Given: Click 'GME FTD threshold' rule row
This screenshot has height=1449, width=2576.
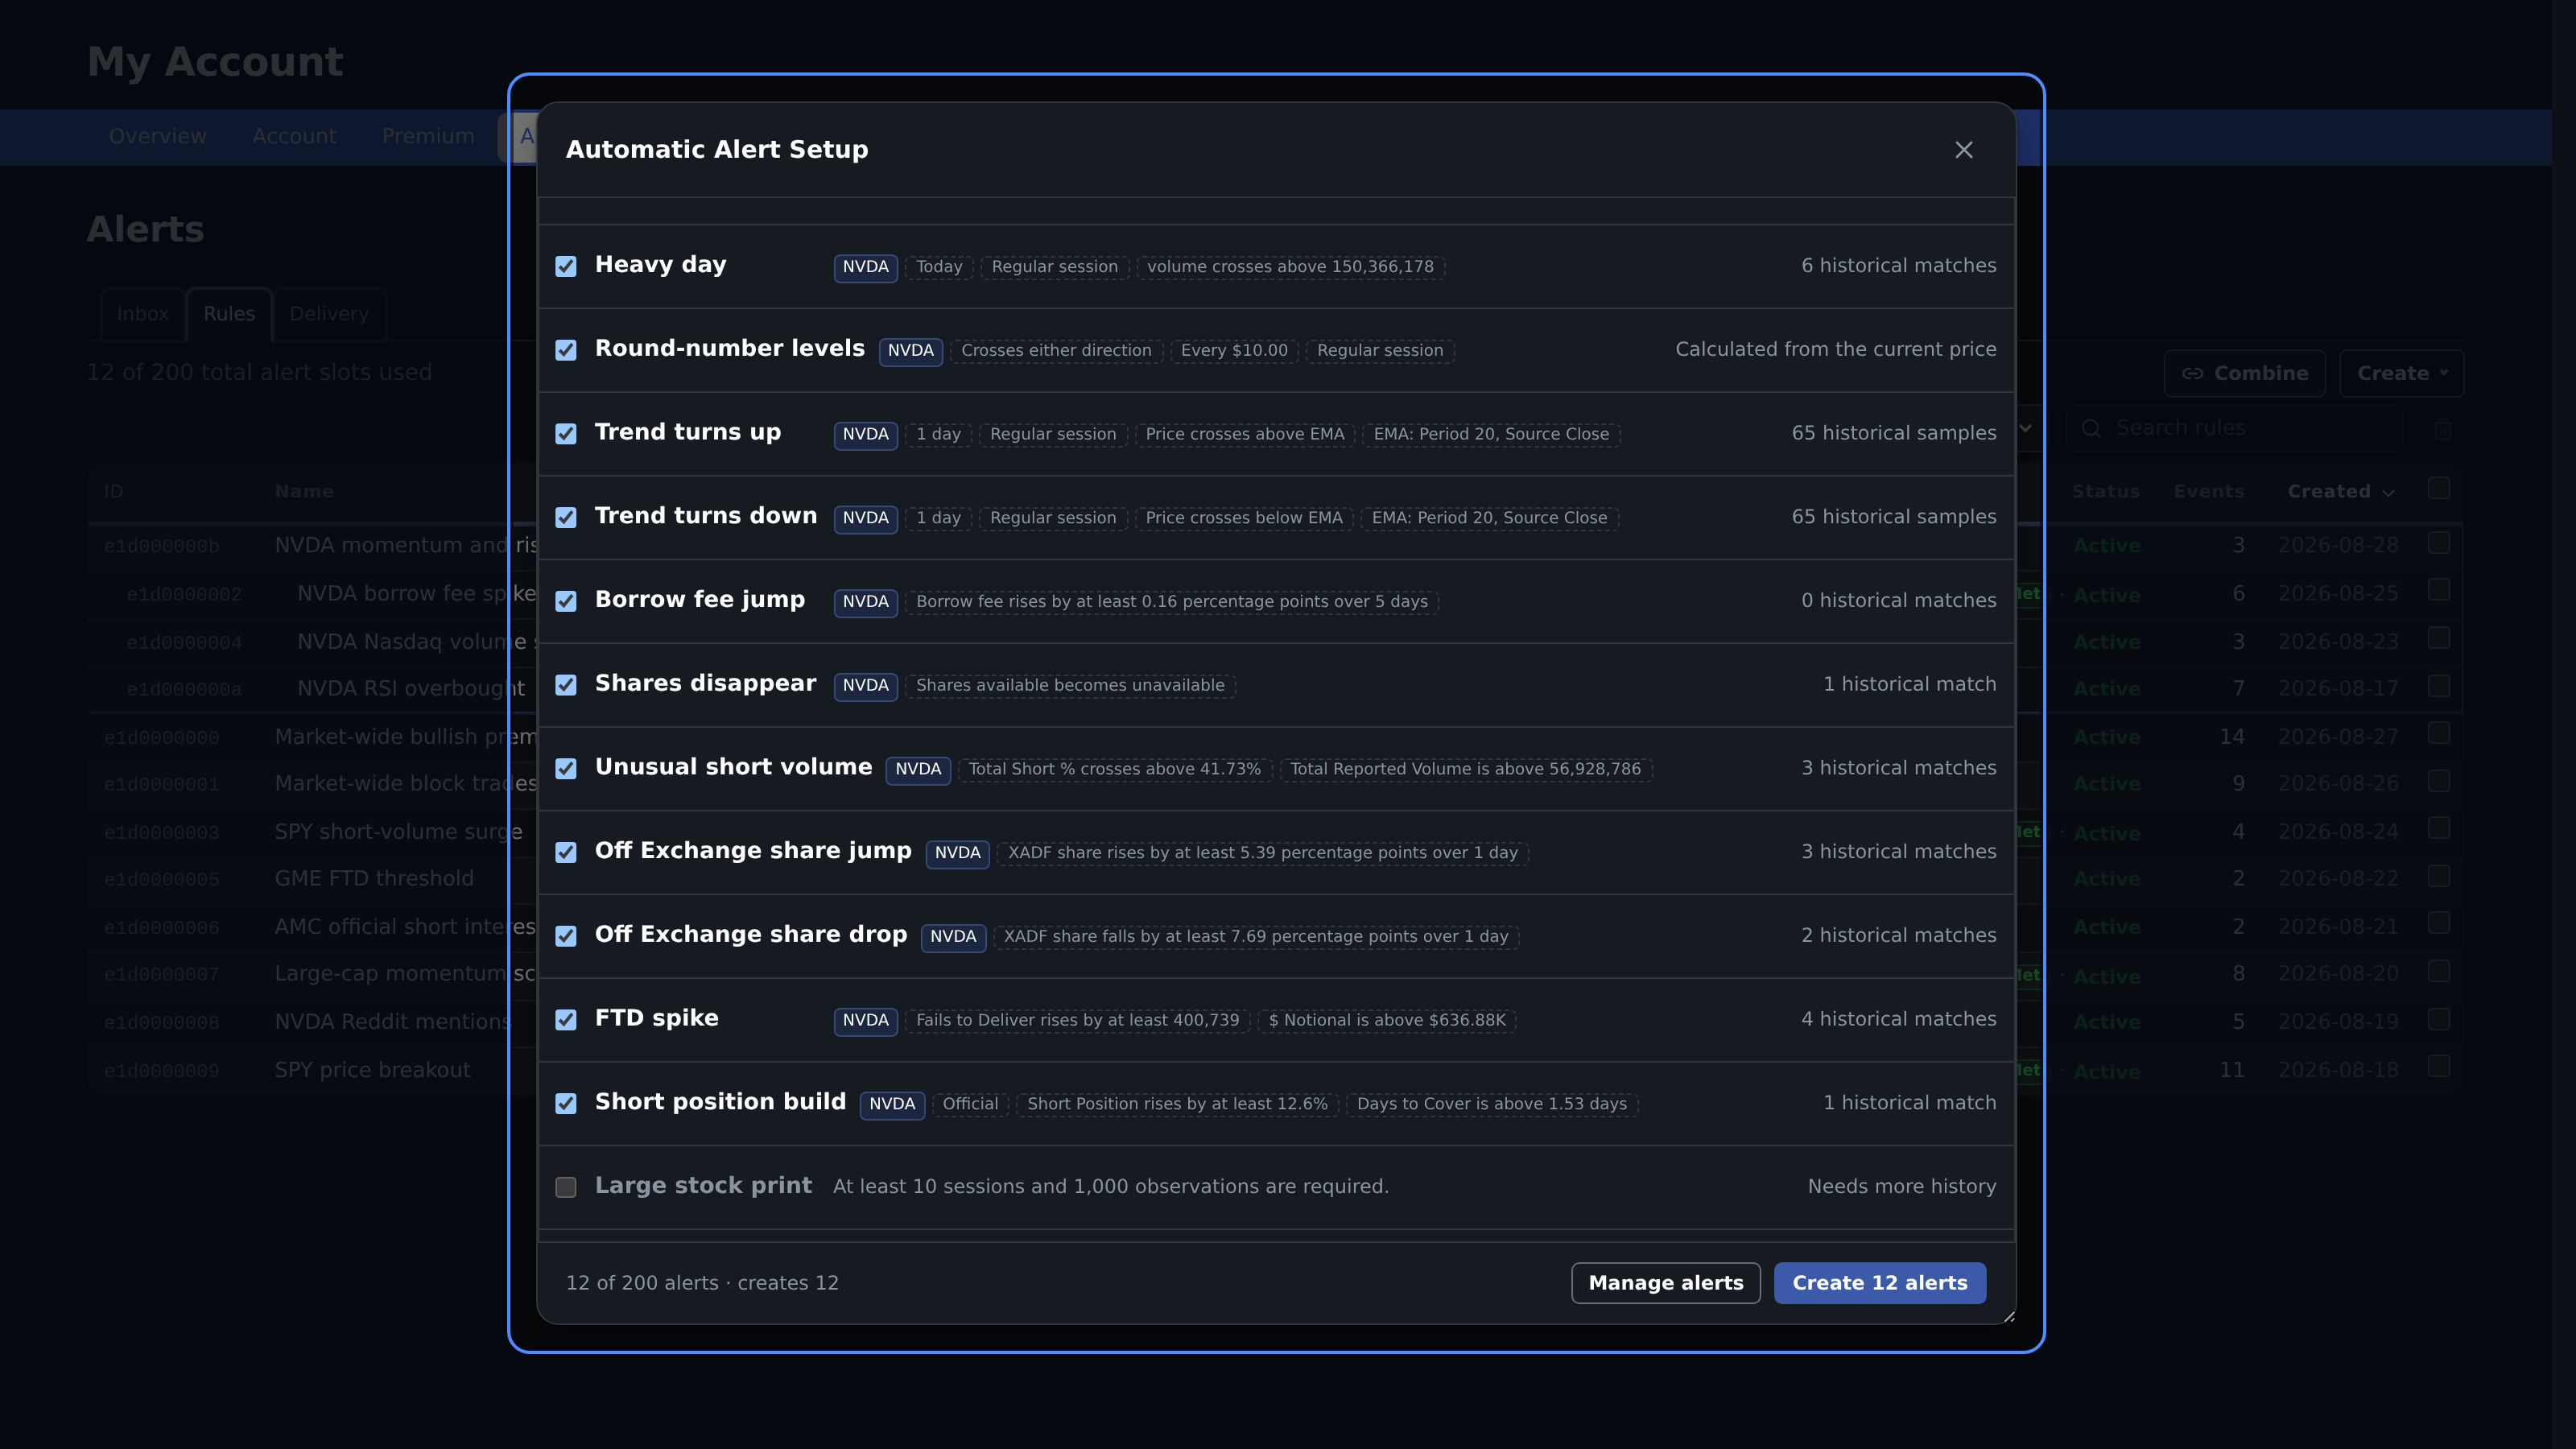Looking at the screenshot, I should (374, 879).
